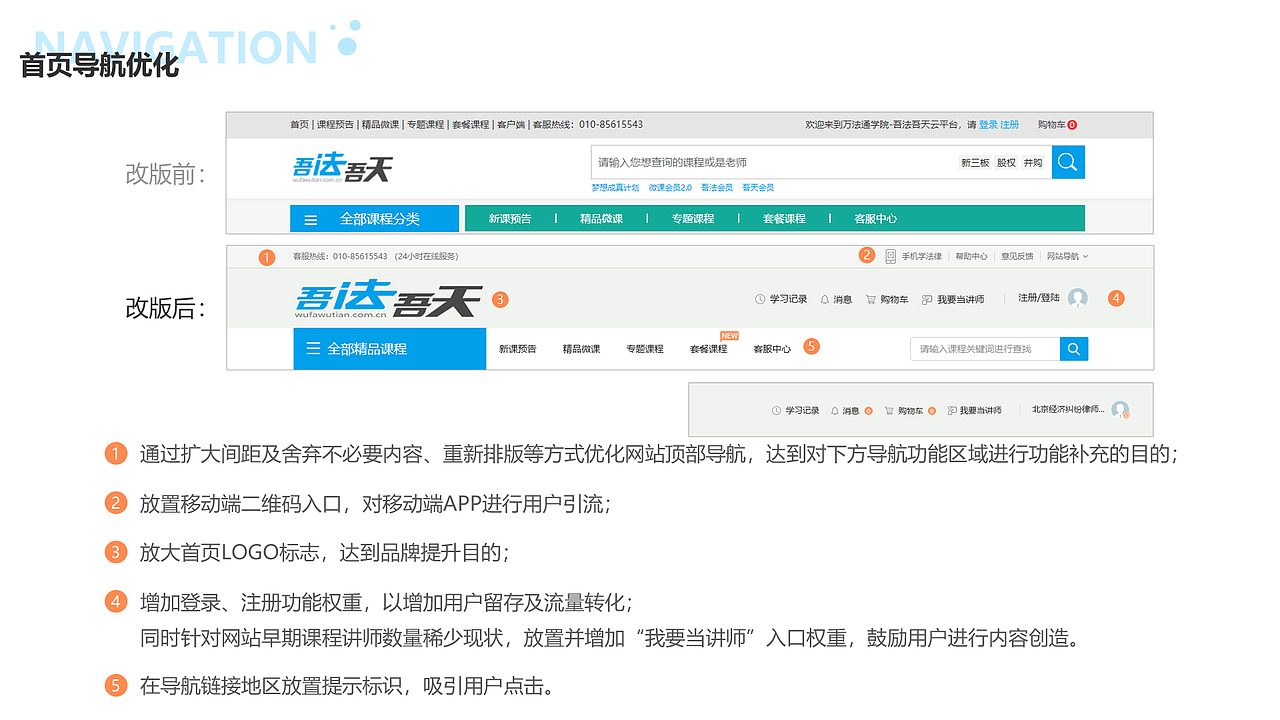Click into old search box 请输入您想查询的课程或是老师

point(820,162)
